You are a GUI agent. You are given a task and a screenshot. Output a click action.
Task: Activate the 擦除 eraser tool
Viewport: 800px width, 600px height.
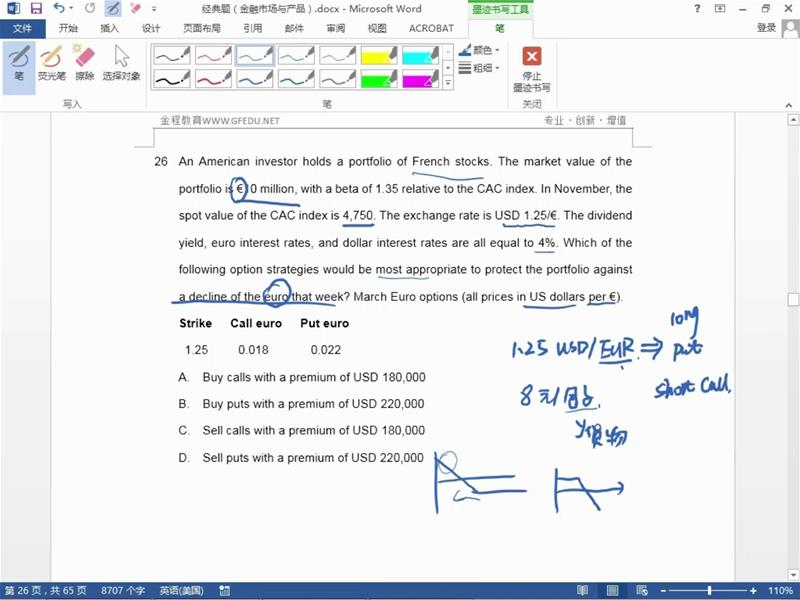pyautogui.click(x=85, y=64)
